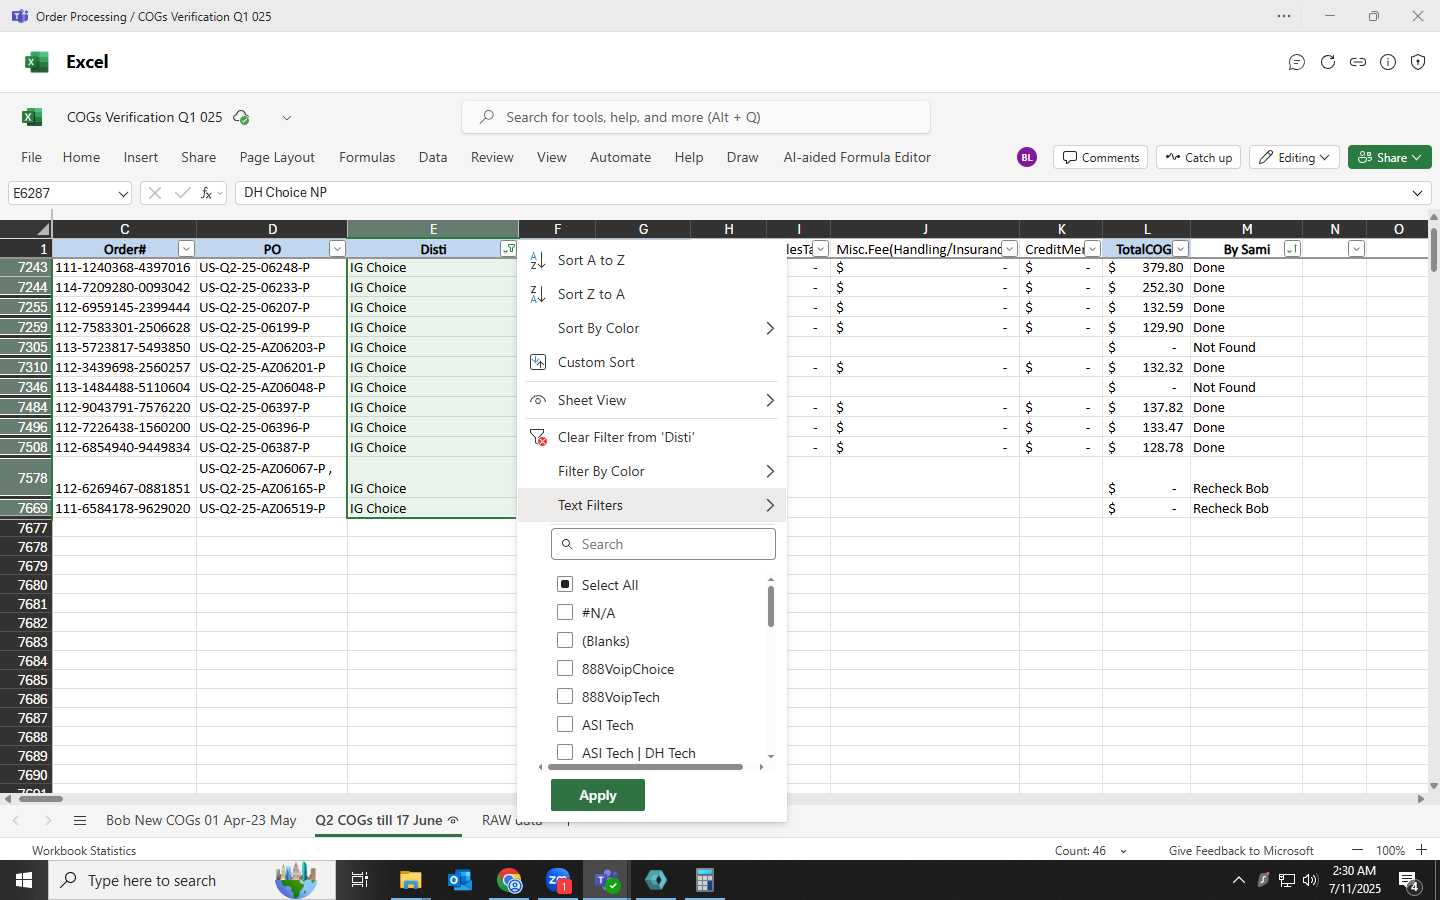Check the (Blanks) filter checkbox

tap(565, 640)
